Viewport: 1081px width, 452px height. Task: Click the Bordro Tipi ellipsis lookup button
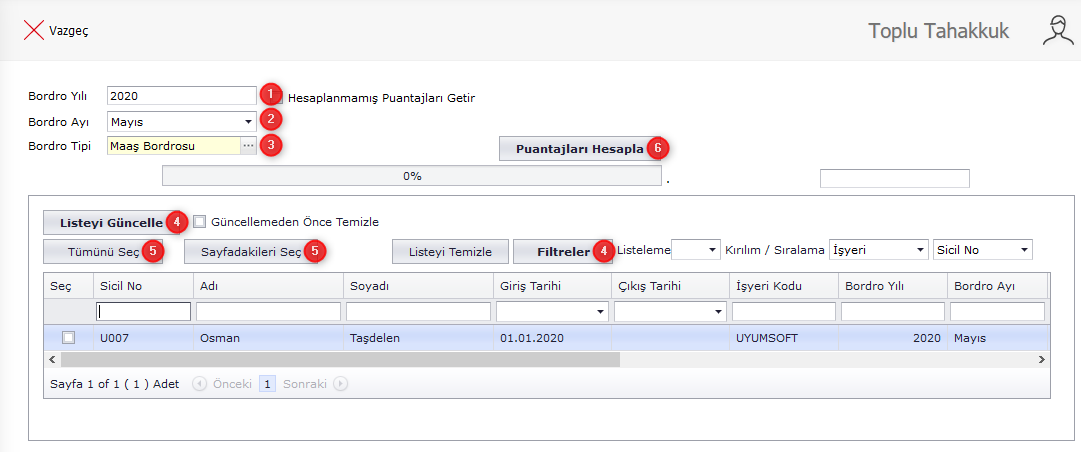(248, 146)
